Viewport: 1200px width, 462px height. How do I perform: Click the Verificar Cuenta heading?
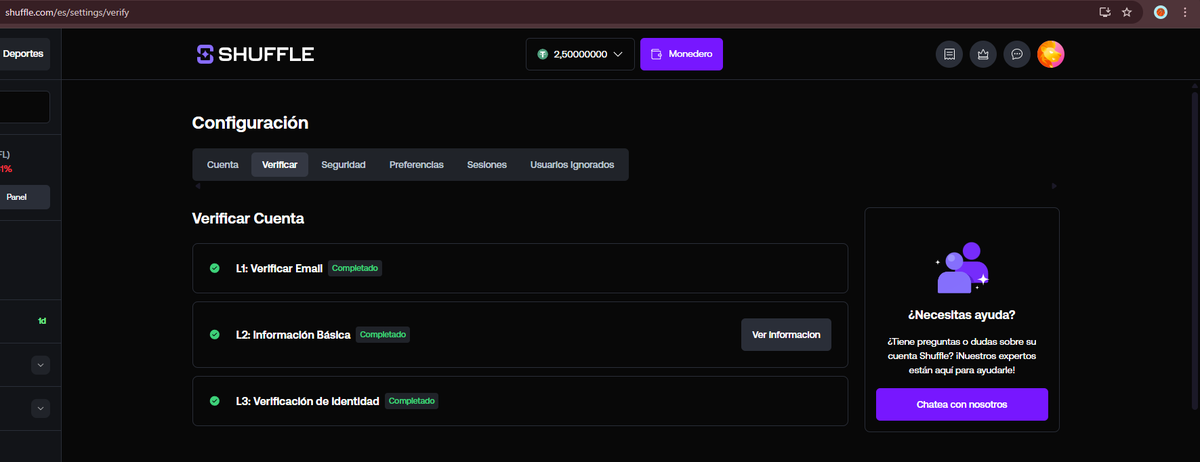coord(248,218)
